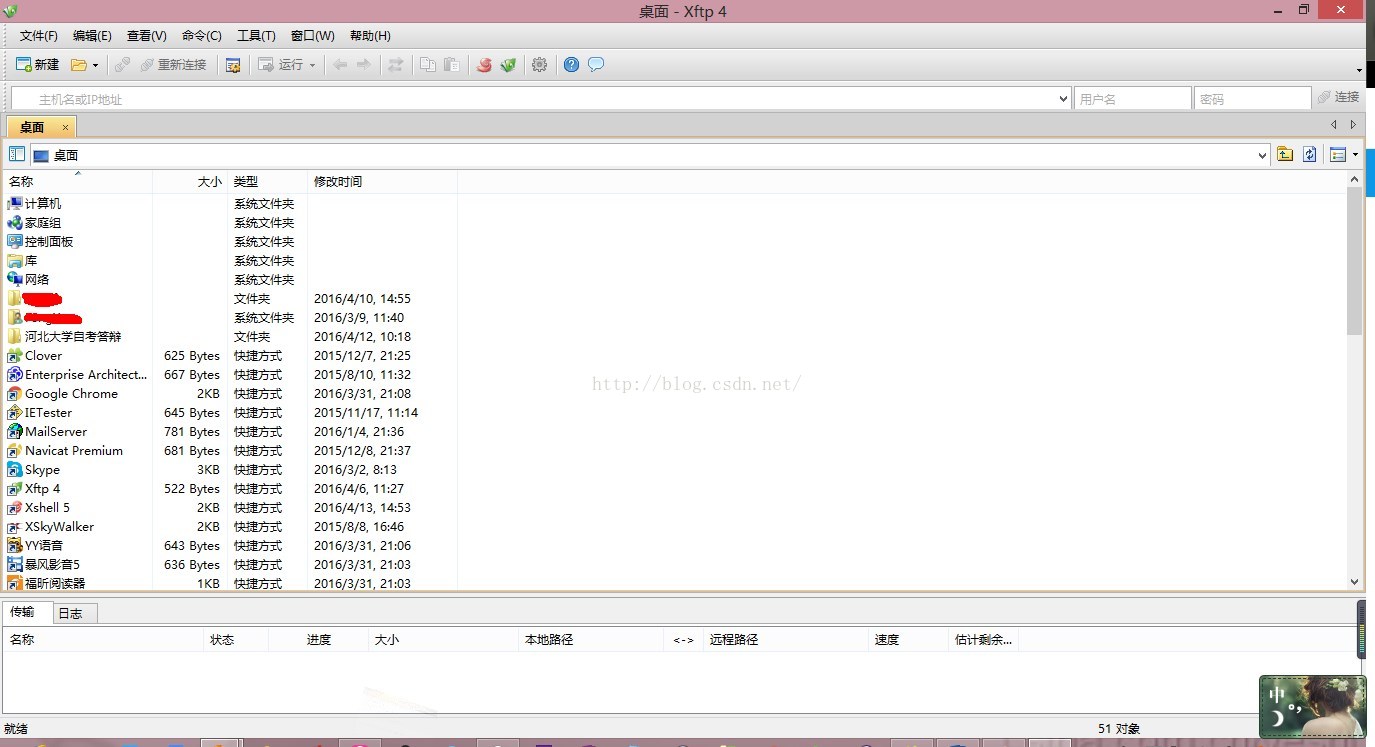The image size is (1375, 747).
Task: Click the 新建 new session button
Action: click(x=38, y=65)
